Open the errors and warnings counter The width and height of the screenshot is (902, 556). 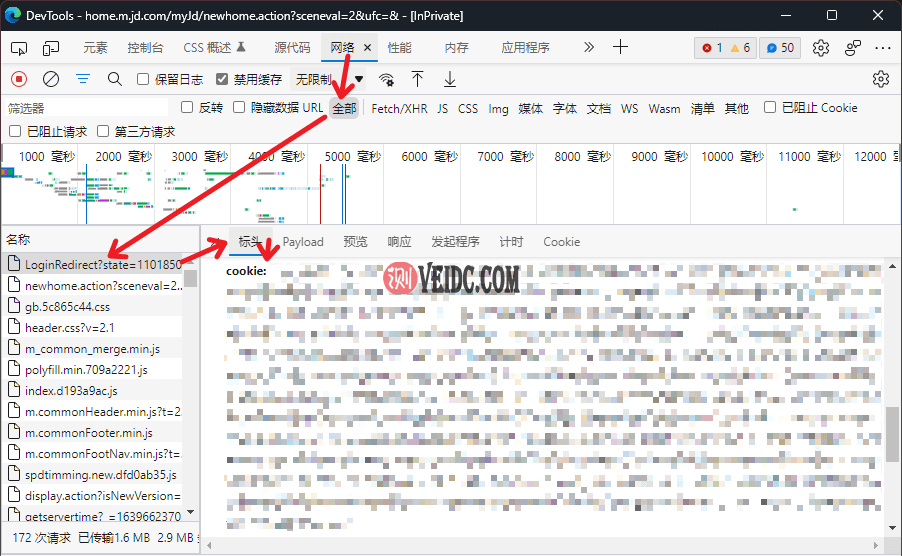[725, 48]
